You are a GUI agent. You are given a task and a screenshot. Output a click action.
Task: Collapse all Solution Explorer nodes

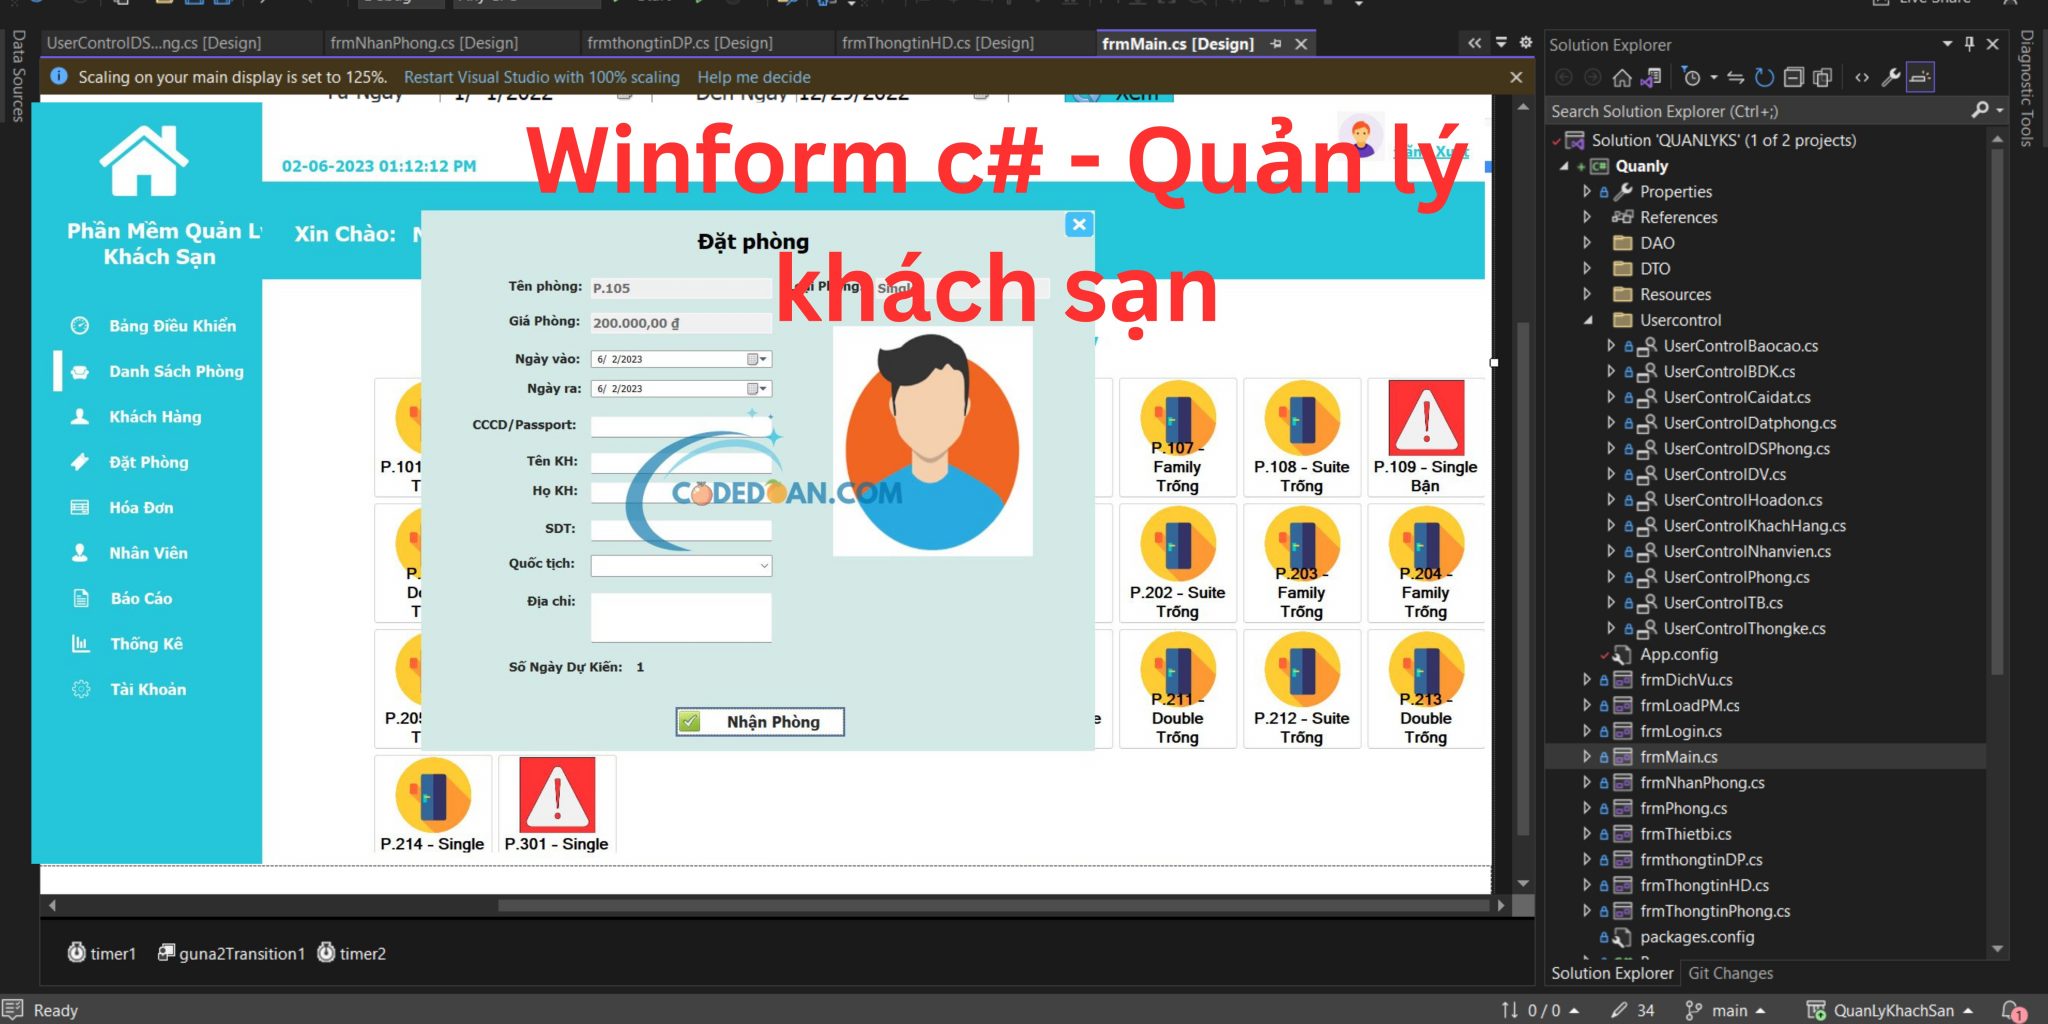(x=1793, y=77)
